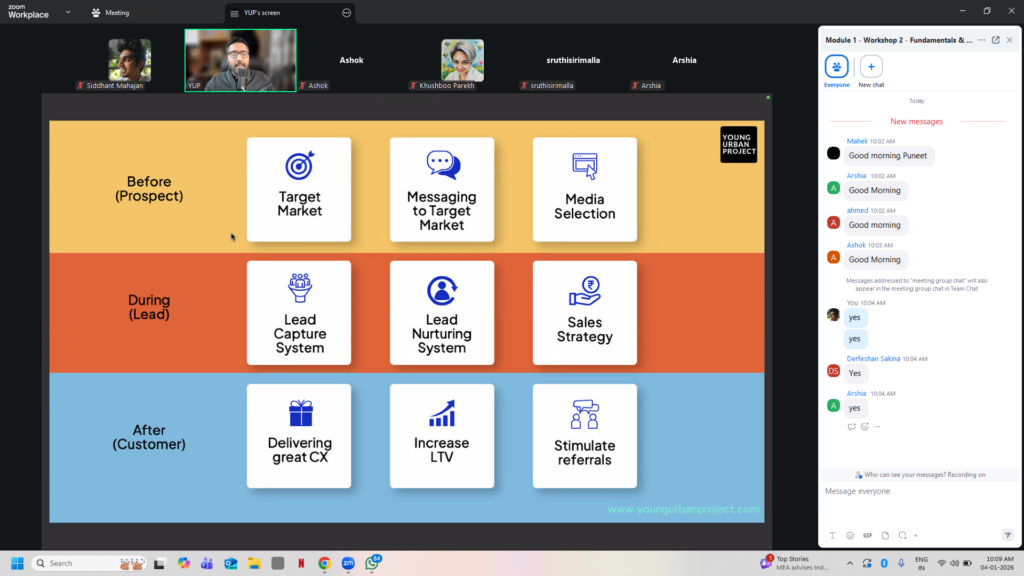1024x576 pixels.
Task: Select YUP's active speaker video thumbnail
Action: 240,60
